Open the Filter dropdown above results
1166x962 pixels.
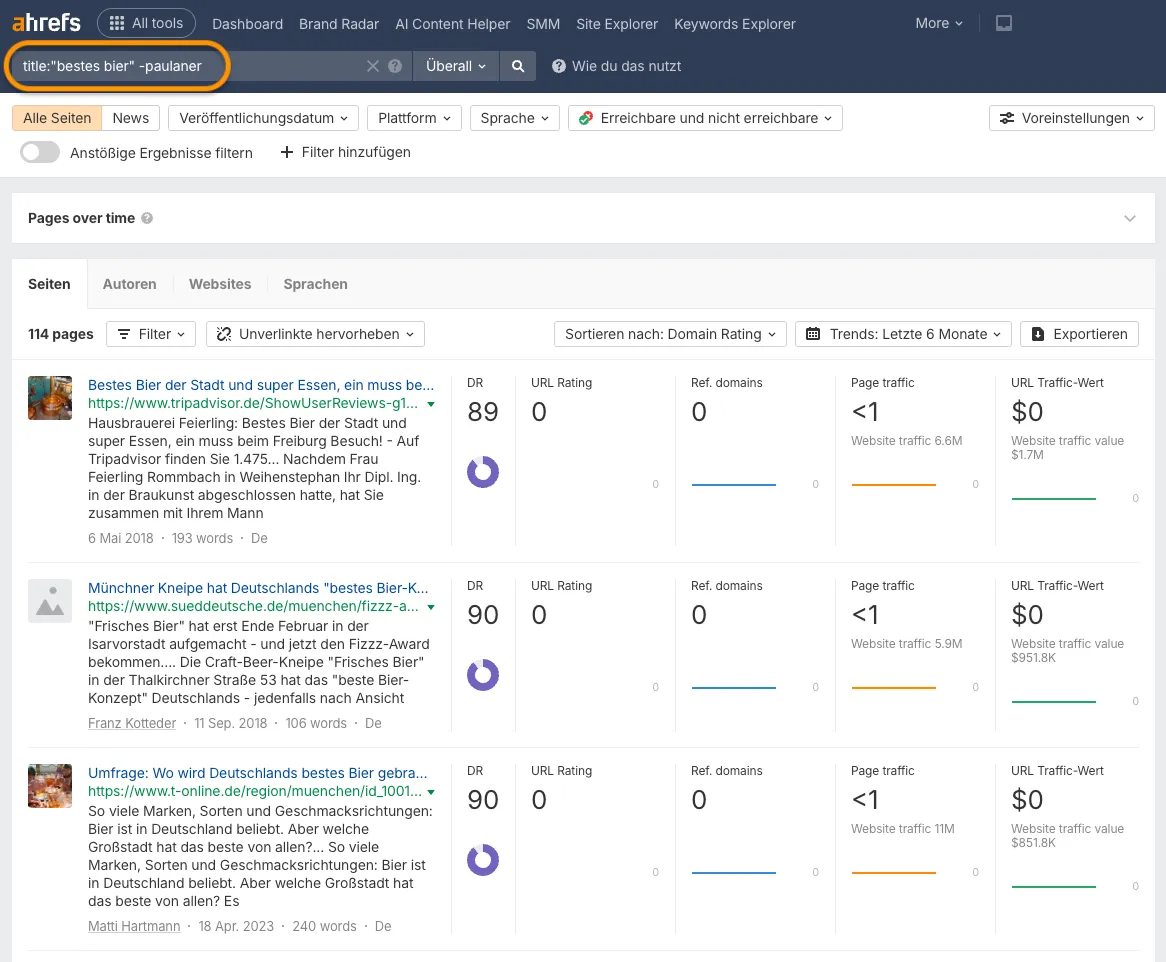click(151, 335)
